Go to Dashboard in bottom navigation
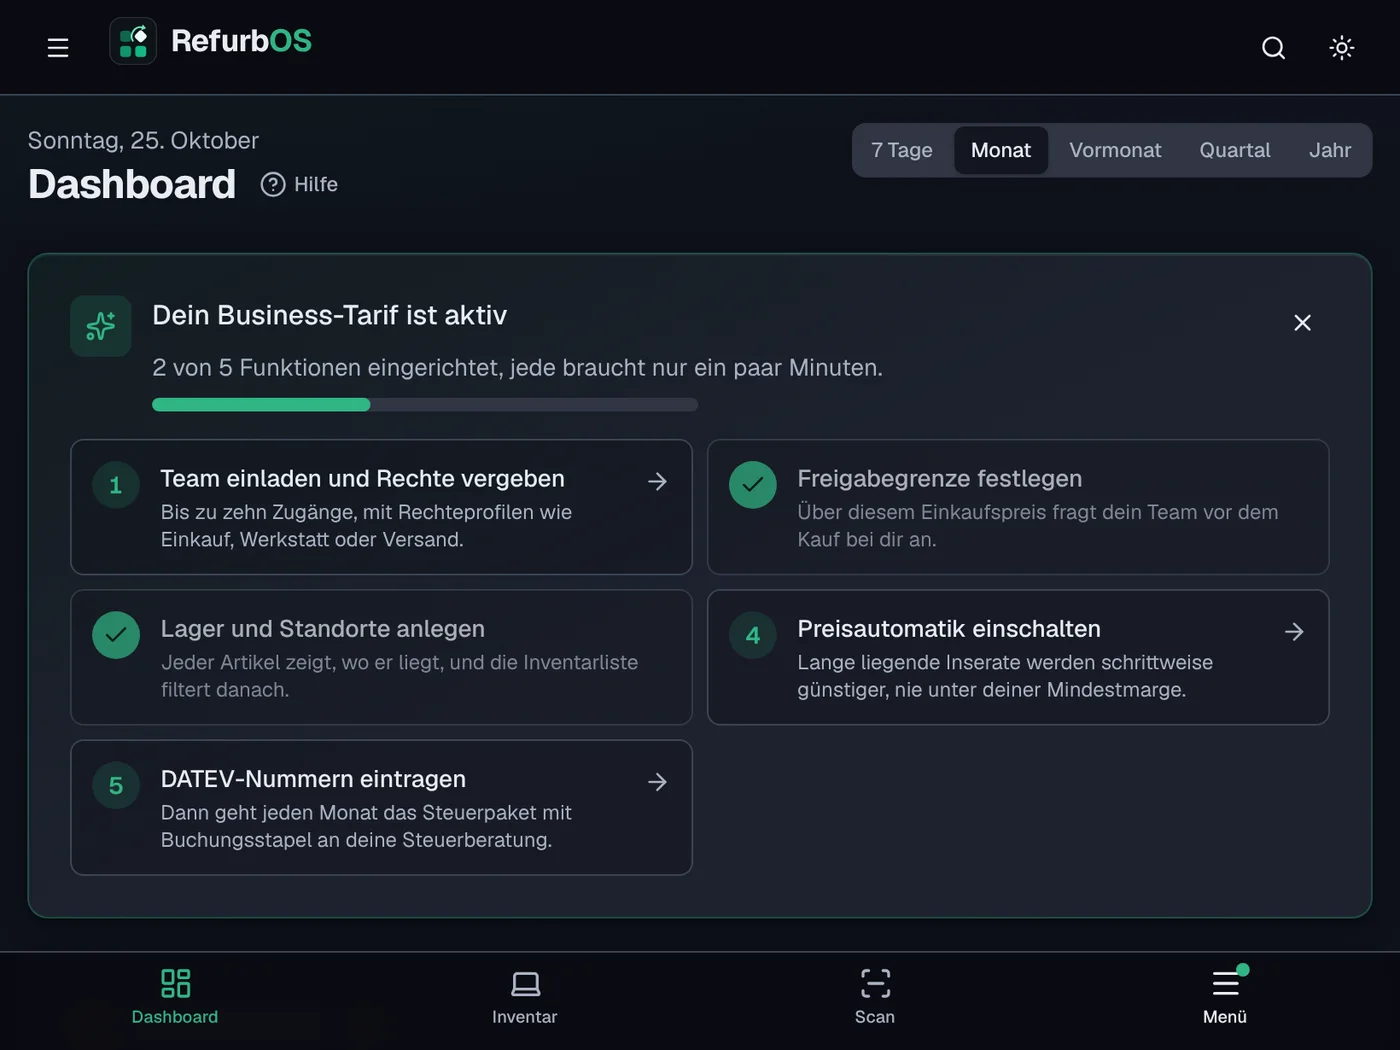The height and width of the screenshot is (1050, 1400). coord(175,997)
